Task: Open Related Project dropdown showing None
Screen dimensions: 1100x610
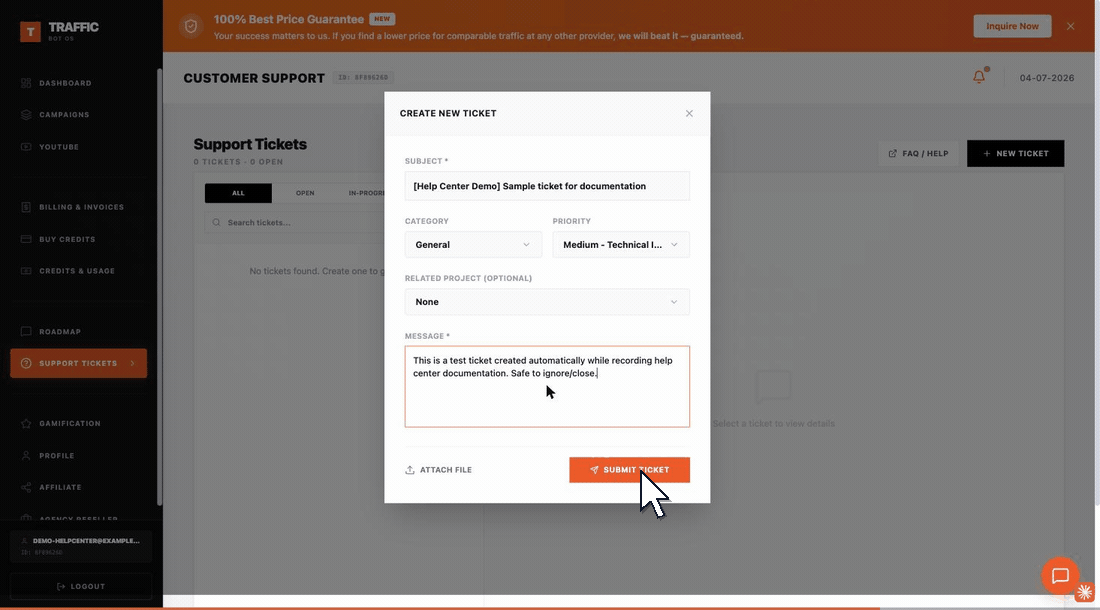Action: [x=547, y=302]
